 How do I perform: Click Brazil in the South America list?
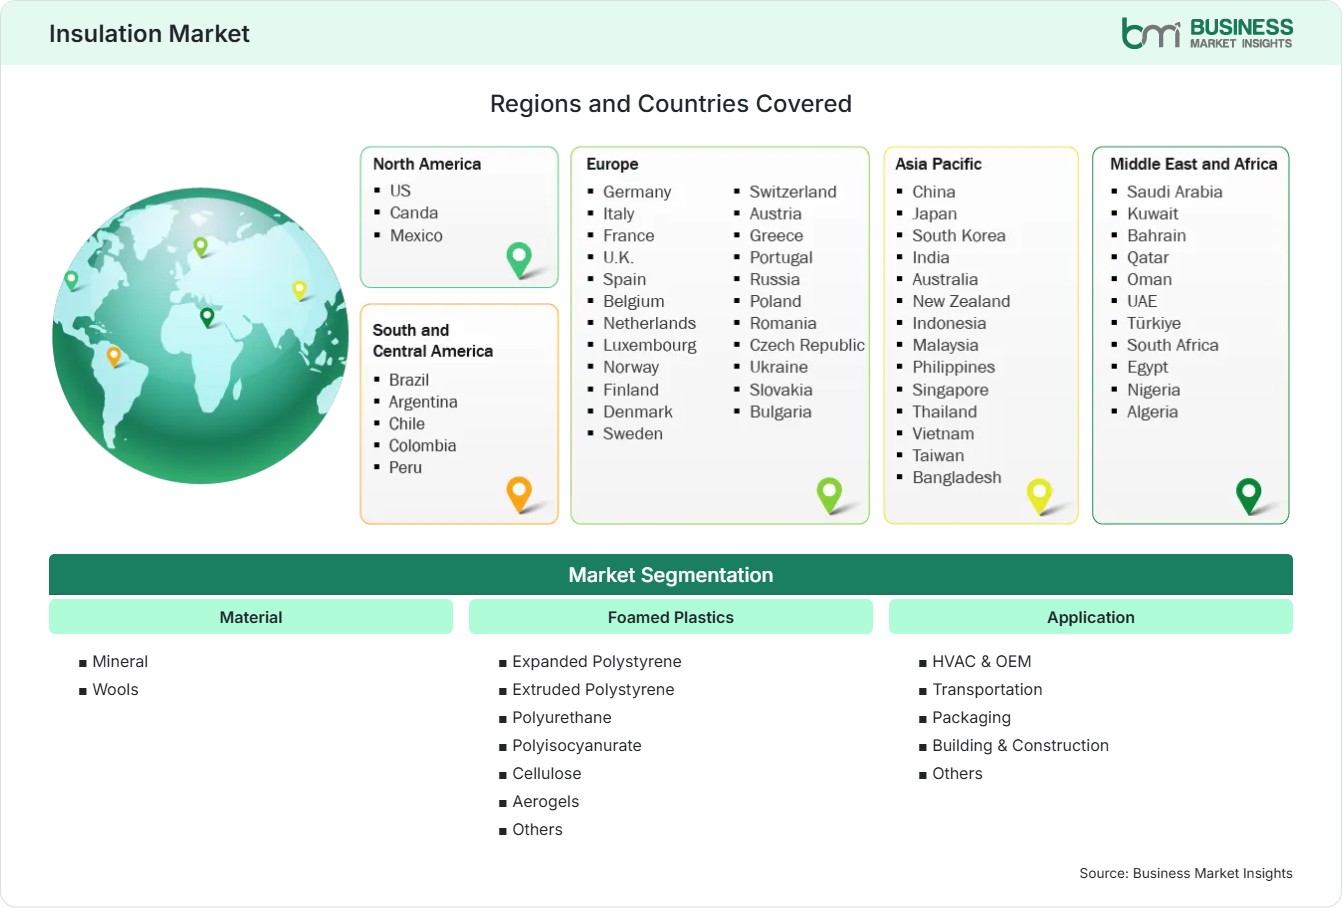tap(409, 380)
